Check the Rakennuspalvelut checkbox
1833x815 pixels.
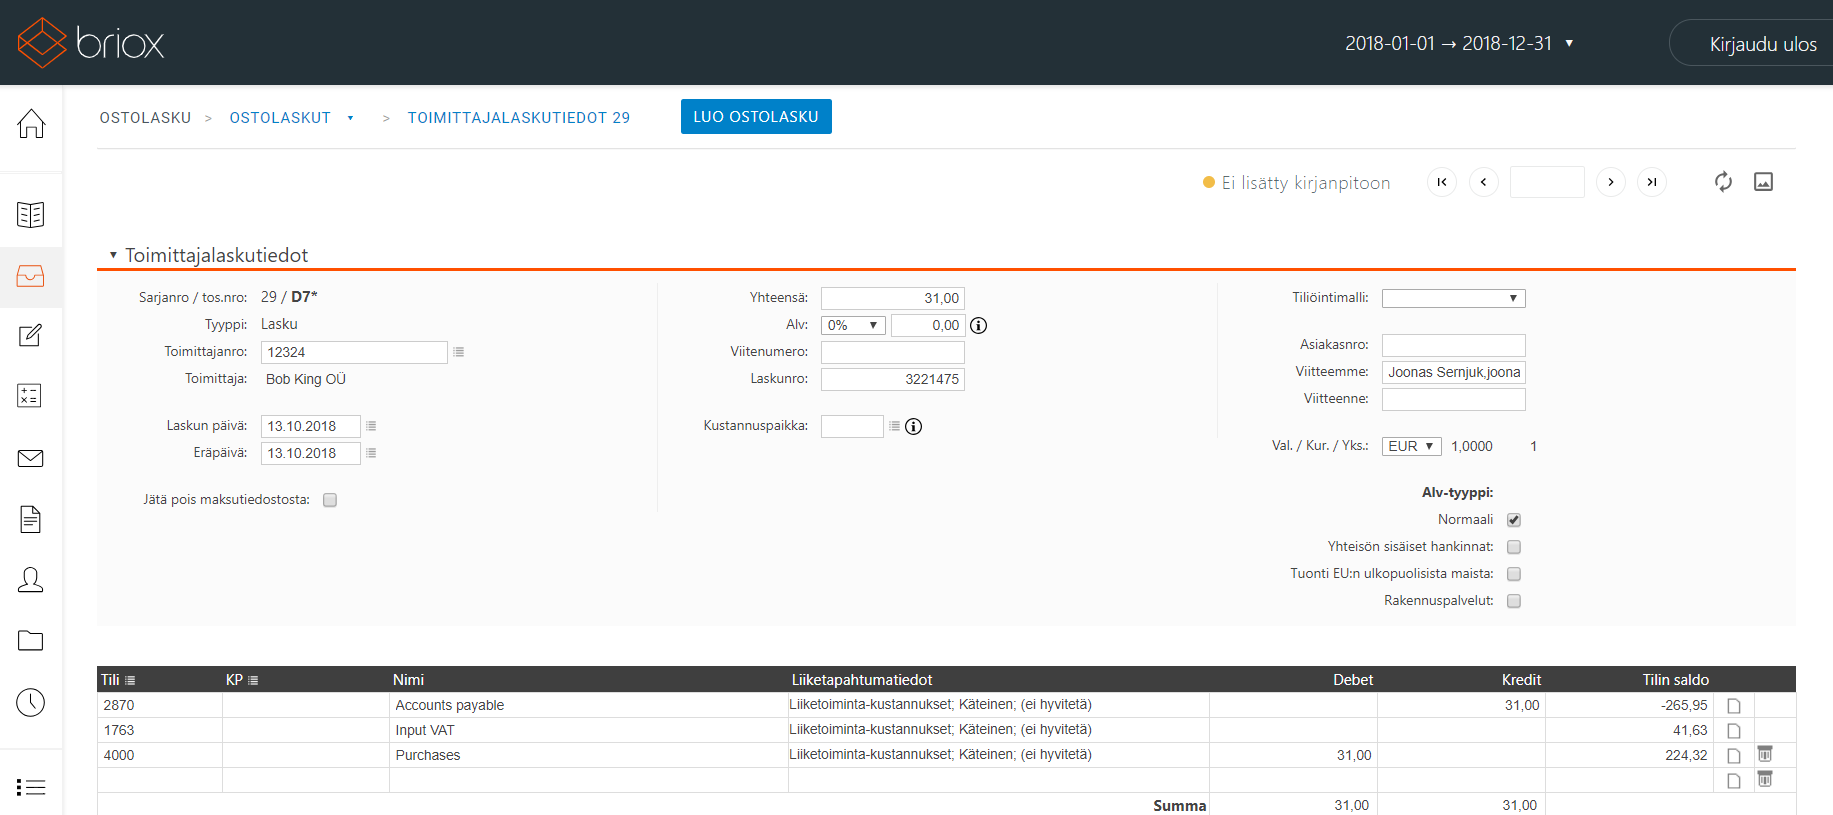pos(1514,601)
